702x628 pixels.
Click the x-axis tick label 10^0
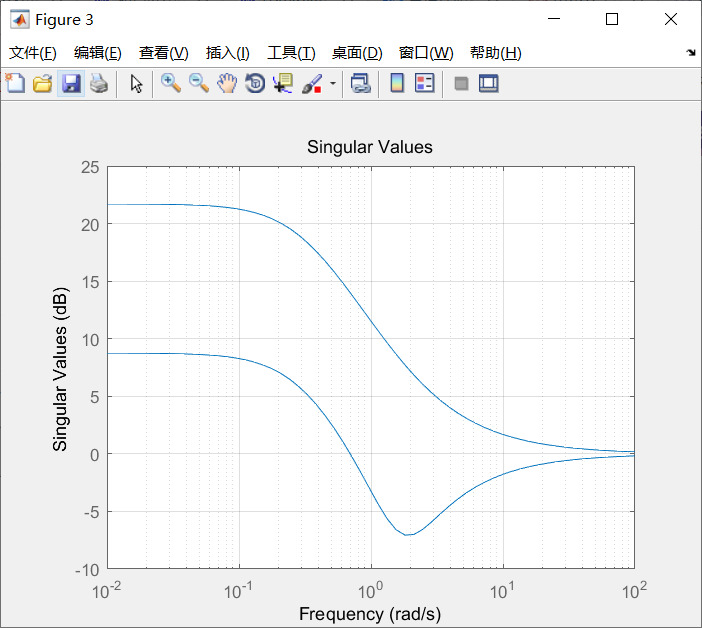tap(370, 590)
